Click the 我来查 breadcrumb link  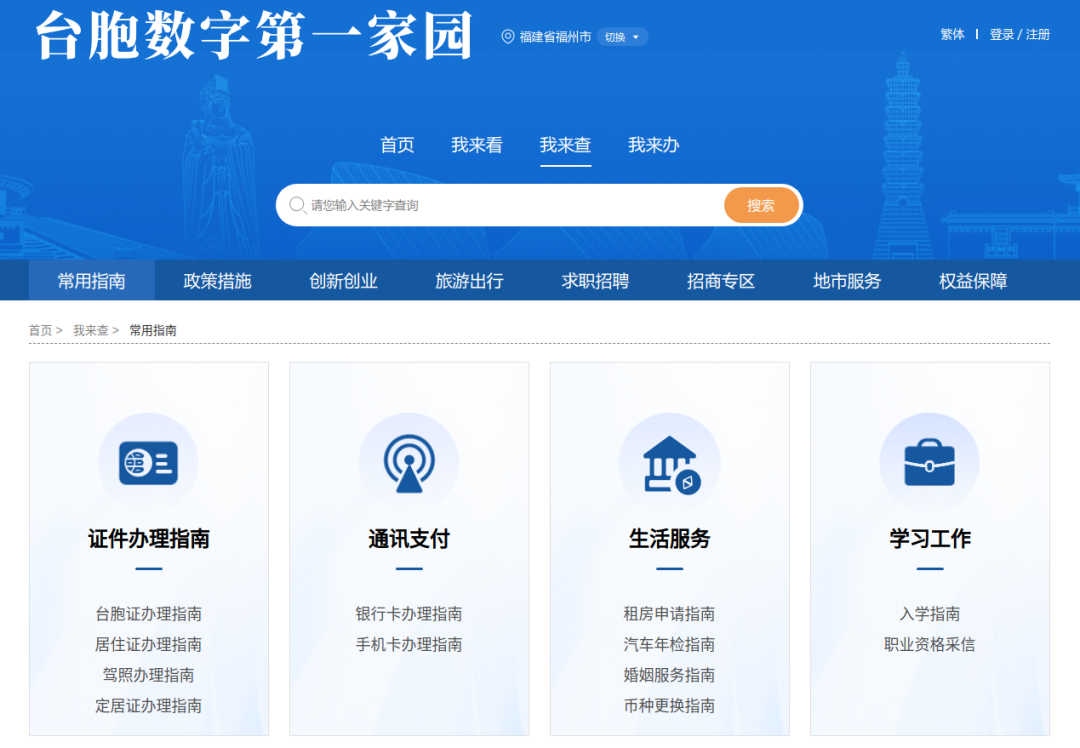point(91,331)
